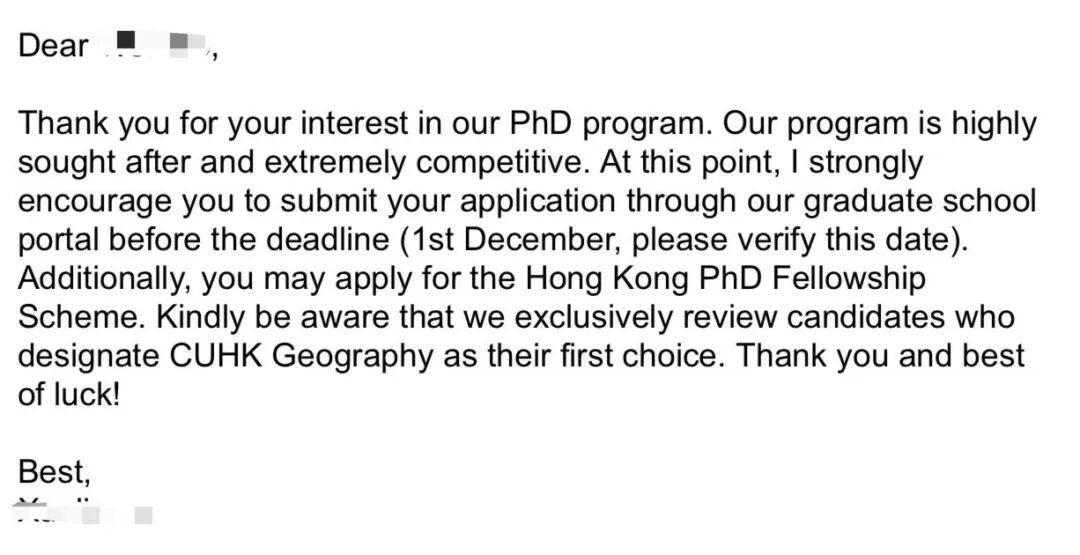Click "of luck!" on the last body line

(69, 395)
